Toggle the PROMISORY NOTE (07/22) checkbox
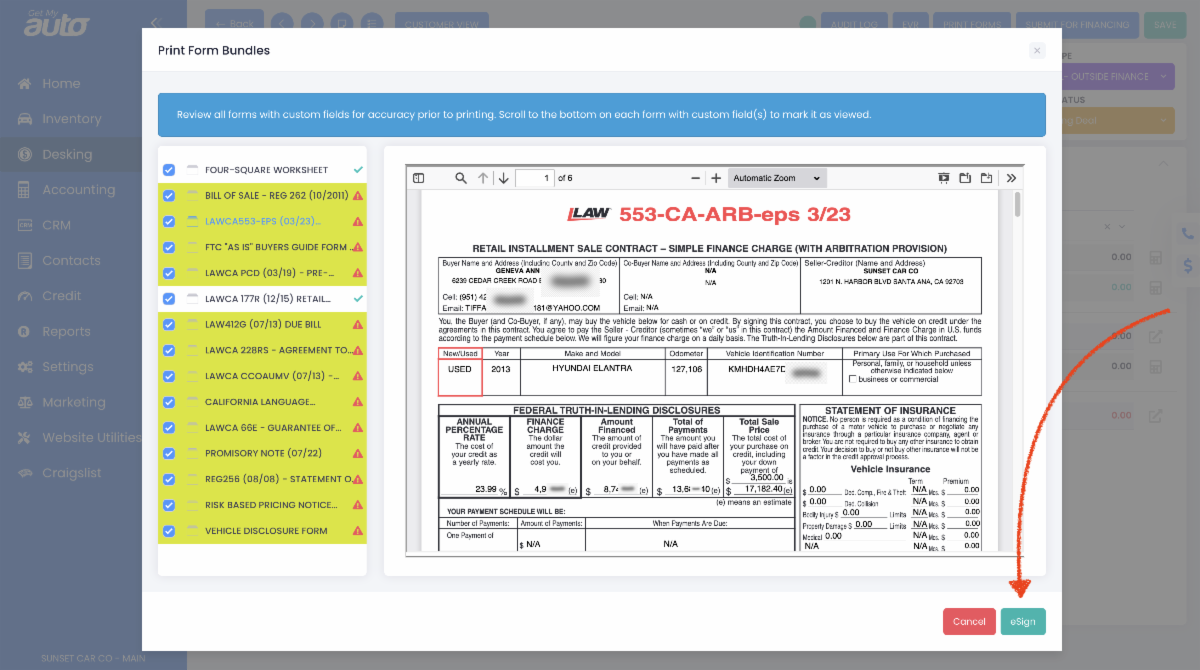 click(x=169, y=453)
